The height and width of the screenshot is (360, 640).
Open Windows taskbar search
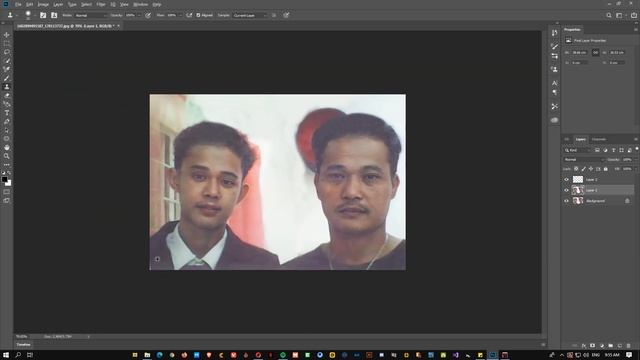pyautogui.click(x=18, y=355)
